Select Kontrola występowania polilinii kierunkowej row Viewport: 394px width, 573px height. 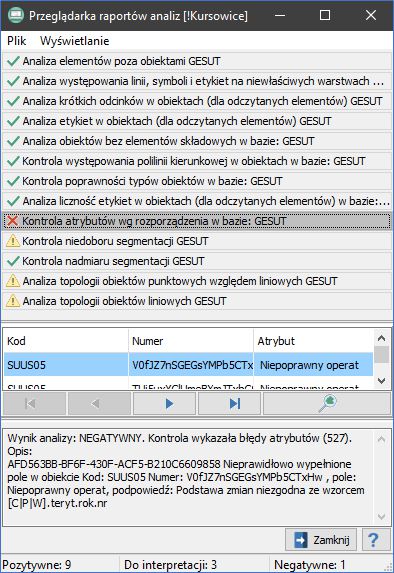(x=197, y=161)
